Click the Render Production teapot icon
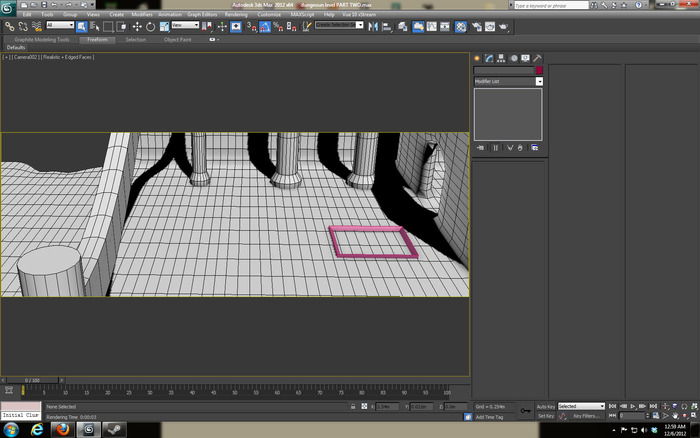This screenshot has height=438, width=700. 504,27
